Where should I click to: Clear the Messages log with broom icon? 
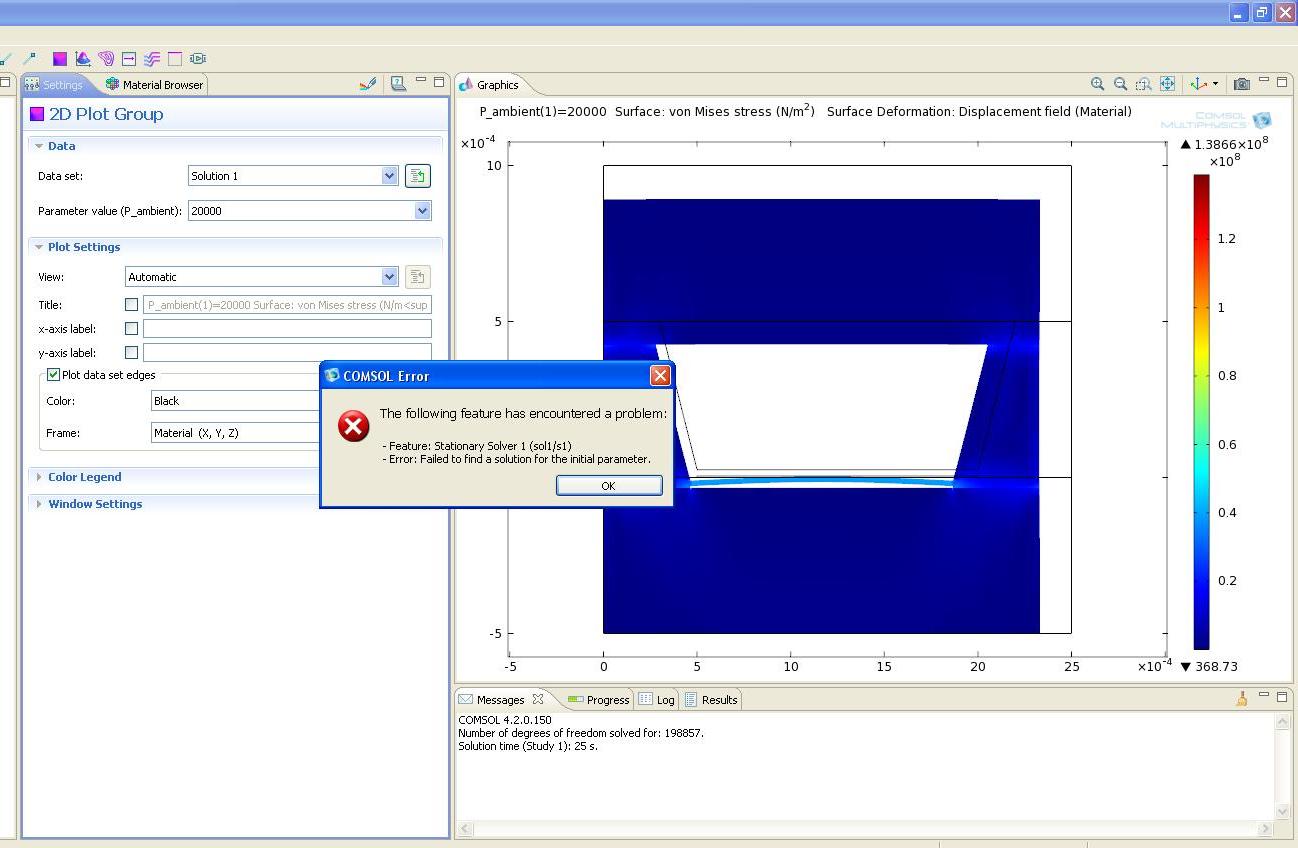[x=1241, y=700]
